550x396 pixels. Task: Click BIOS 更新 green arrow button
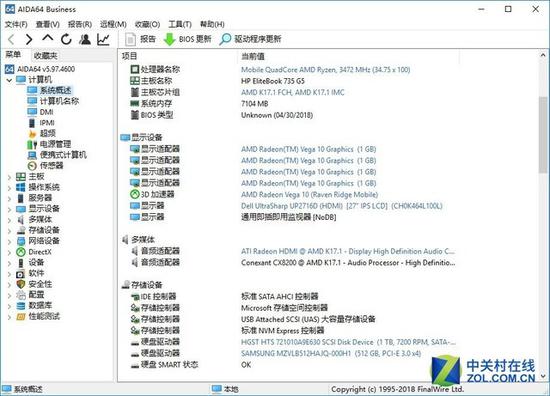pyautogui.click(x=187, y=39)
